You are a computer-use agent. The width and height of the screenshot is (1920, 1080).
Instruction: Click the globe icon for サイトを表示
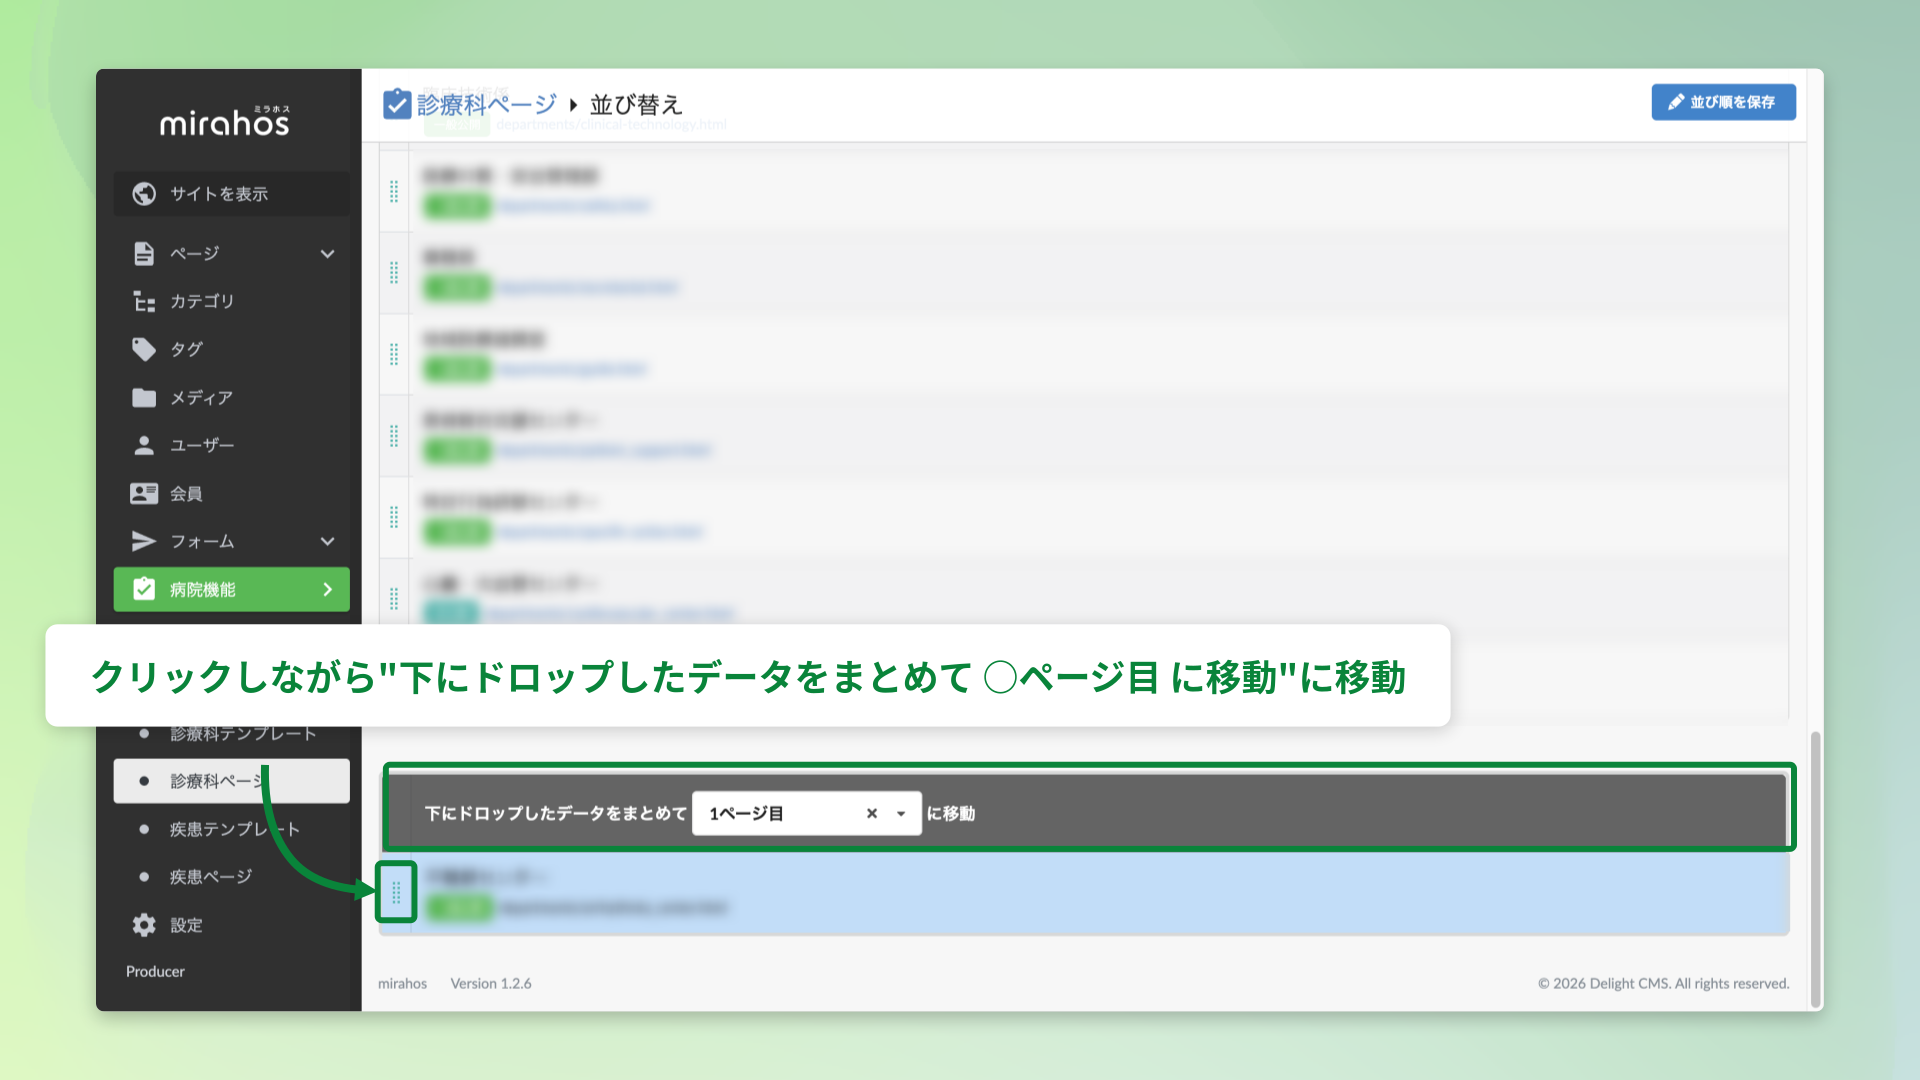click(144, 193)
